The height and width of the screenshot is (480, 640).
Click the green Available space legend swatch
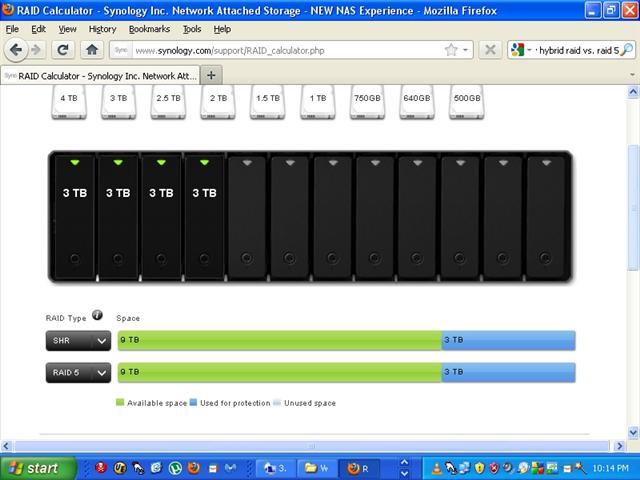120,402
